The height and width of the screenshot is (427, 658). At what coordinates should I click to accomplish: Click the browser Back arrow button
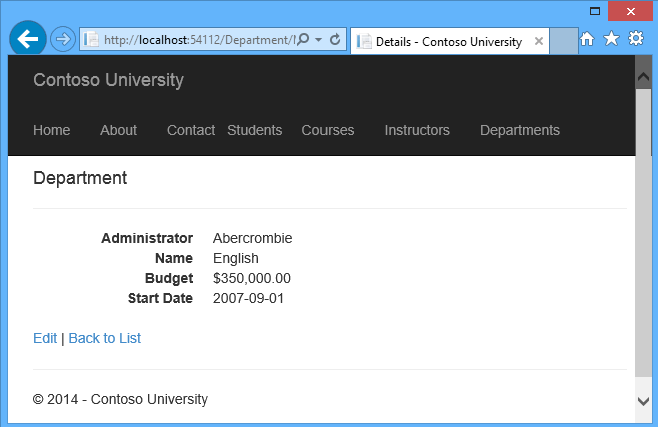(x=27, y=39)
